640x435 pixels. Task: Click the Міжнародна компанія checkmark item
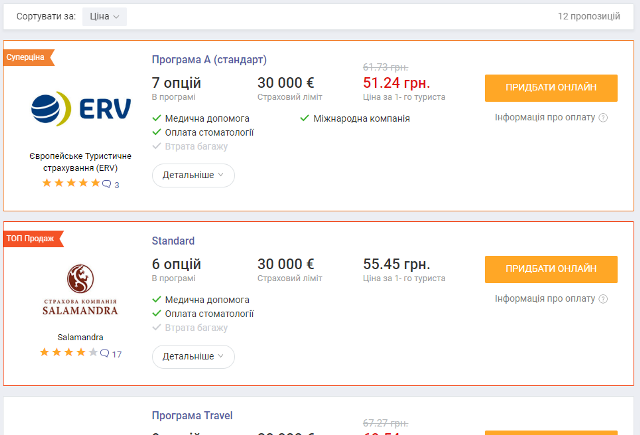click(355, 119)
